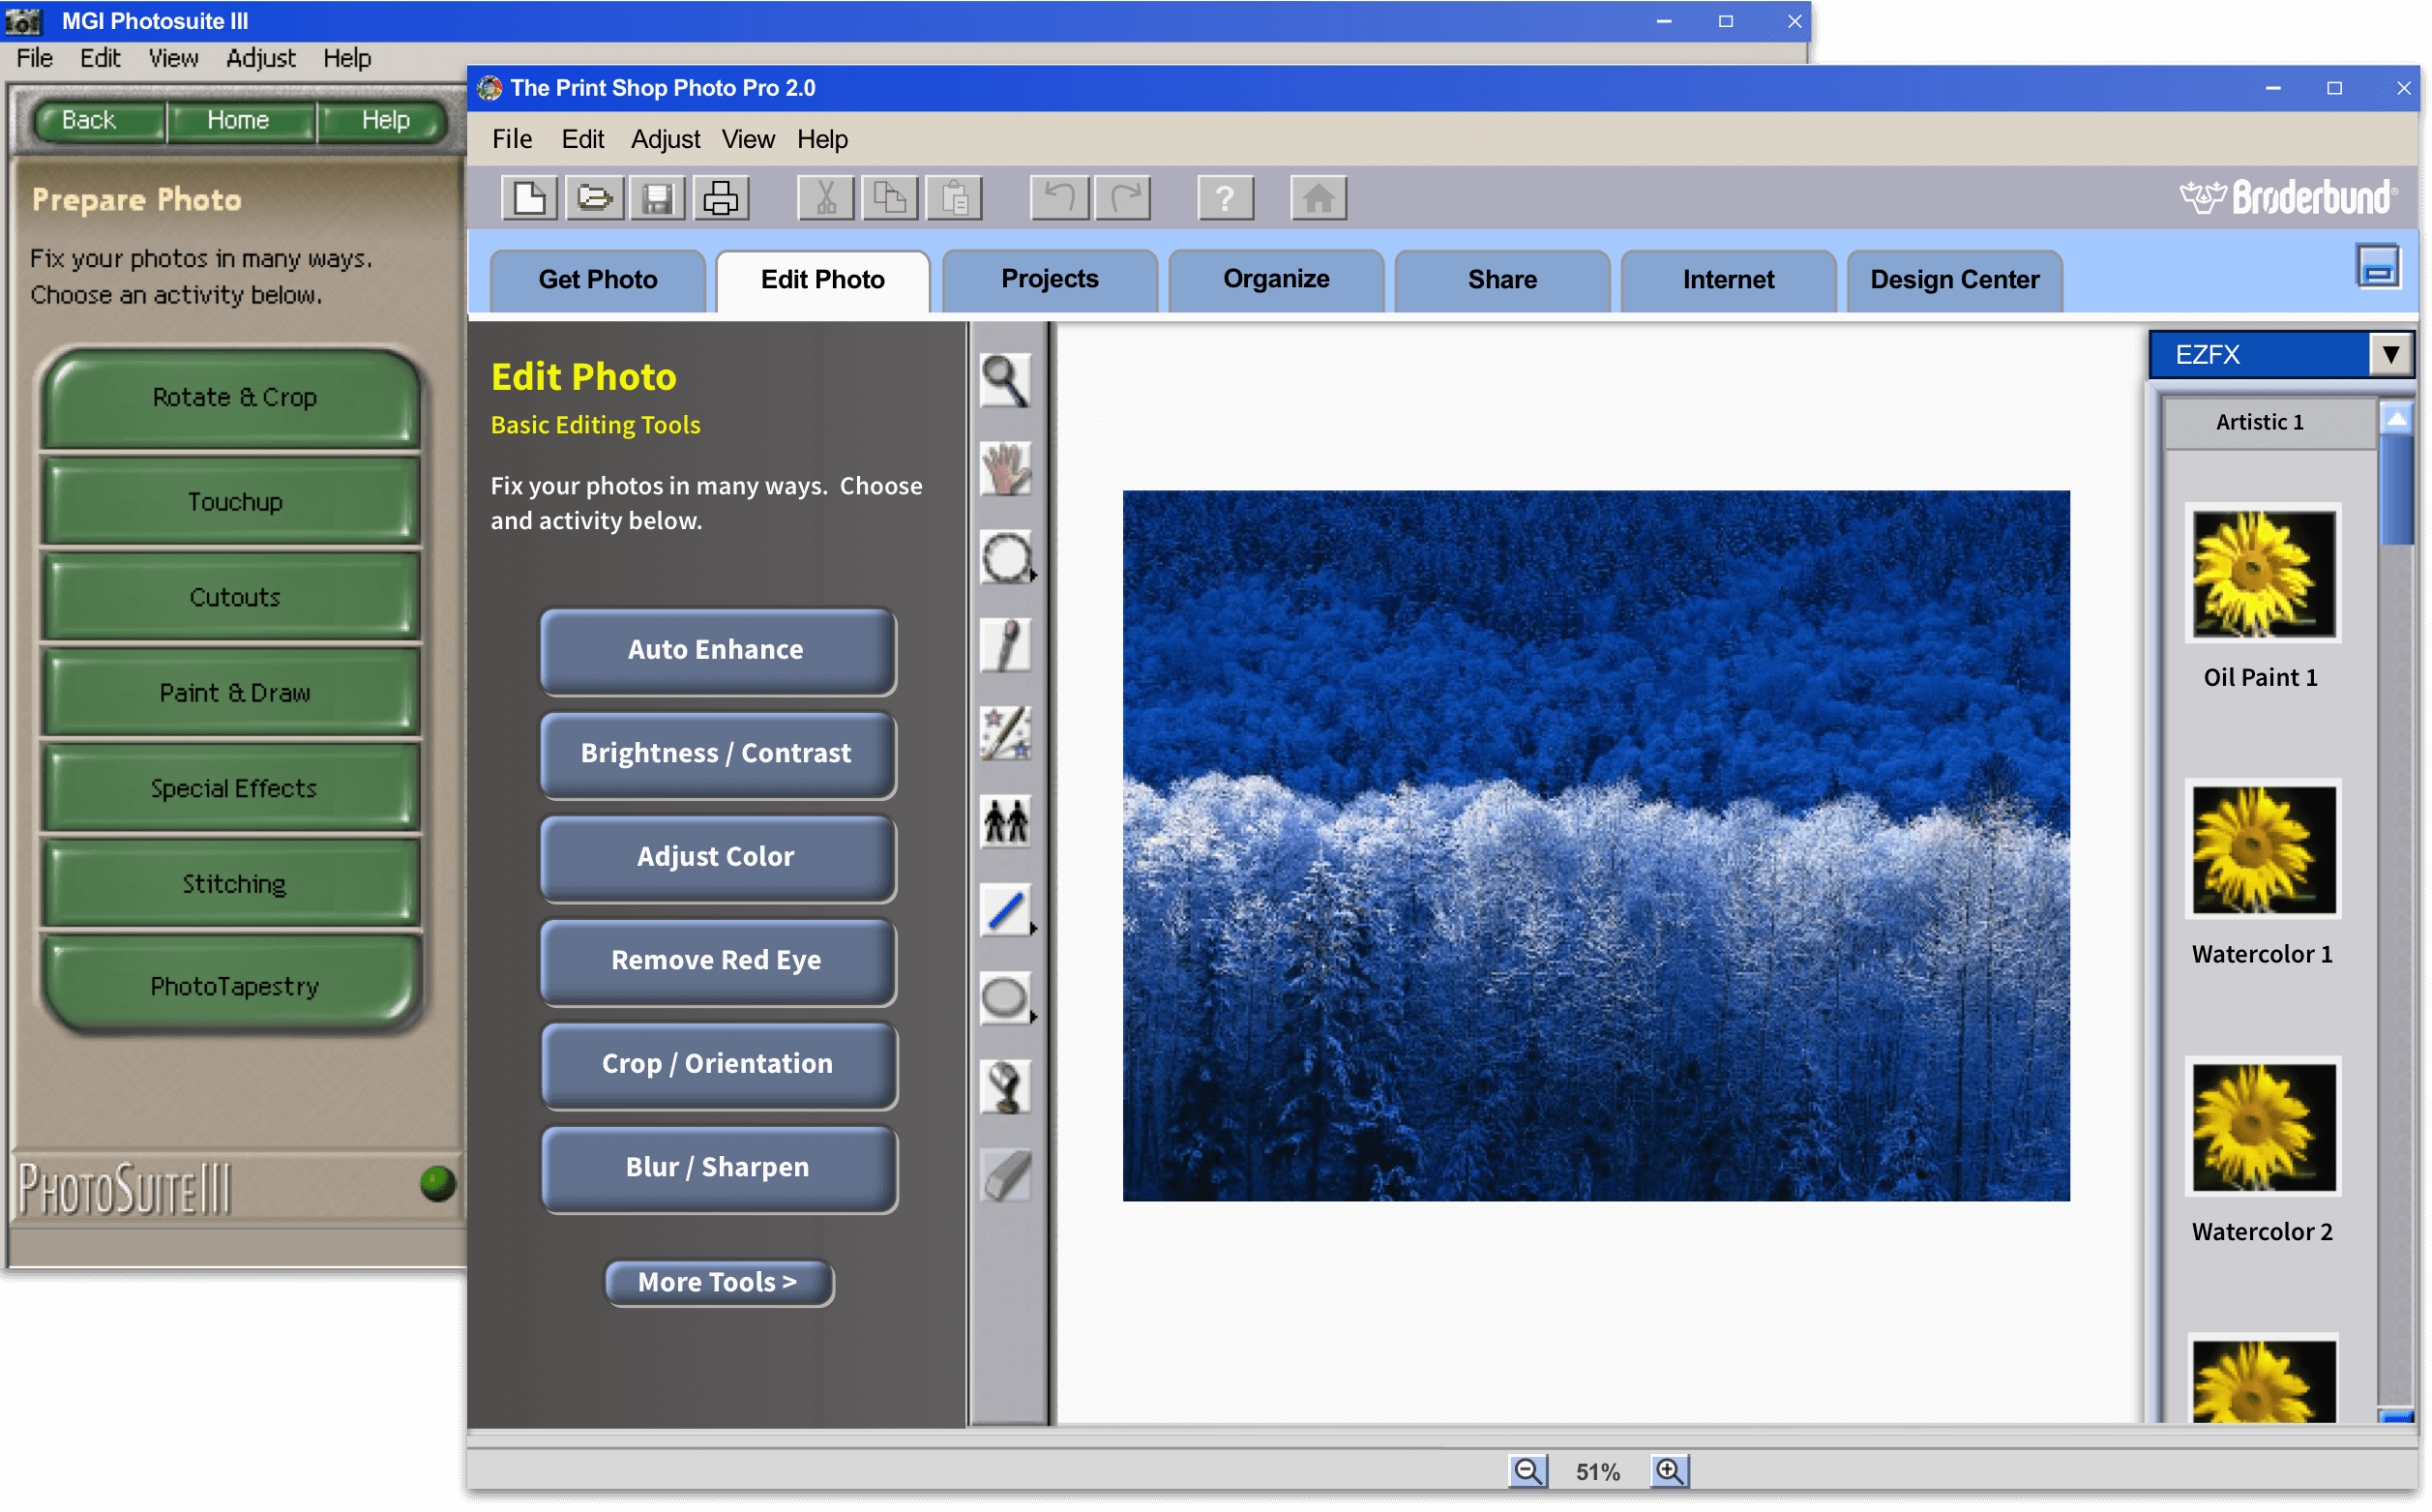
Task: Select the magnifying glass zoom tool
Action: [1005, 380]
